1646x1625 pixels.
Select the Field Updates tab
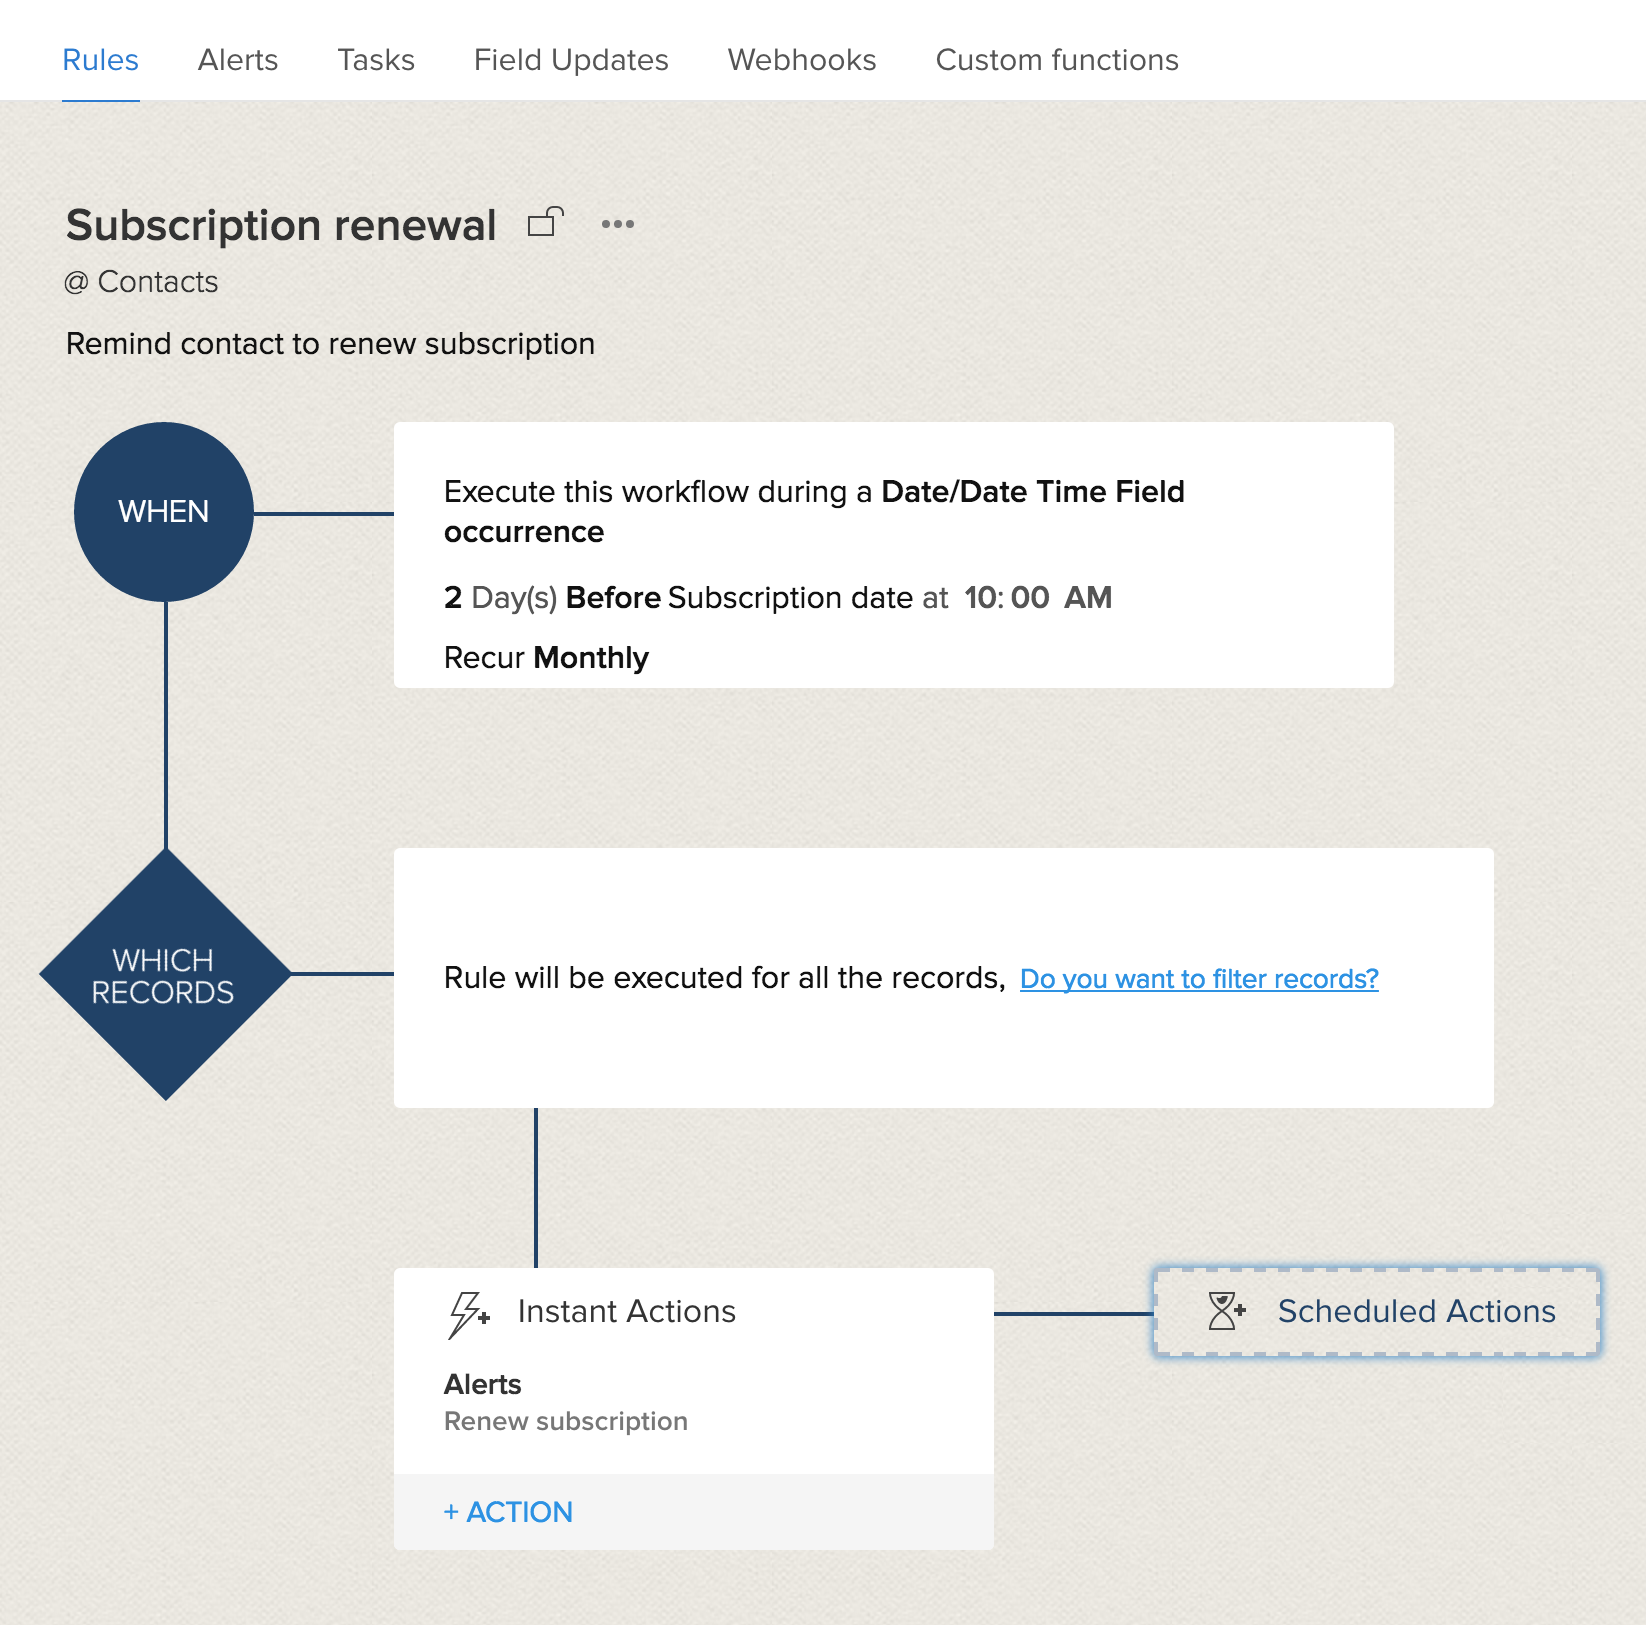click(x=571, y=60)
